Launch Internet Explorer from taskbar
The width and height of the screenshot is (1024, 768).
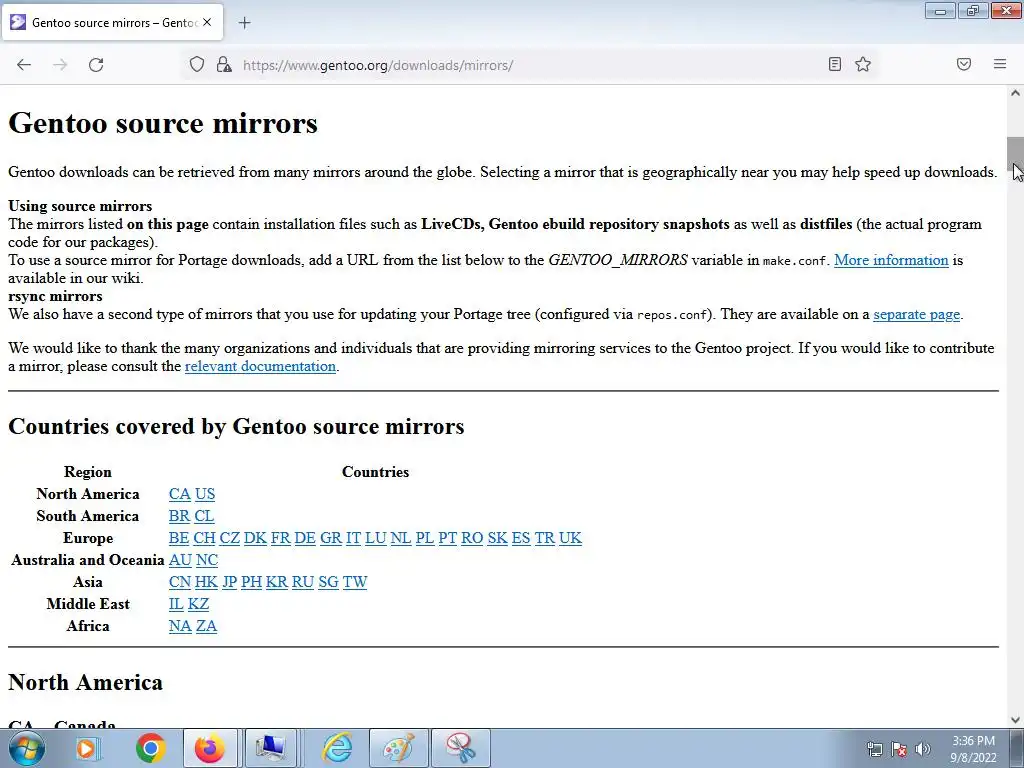point(338,748)
